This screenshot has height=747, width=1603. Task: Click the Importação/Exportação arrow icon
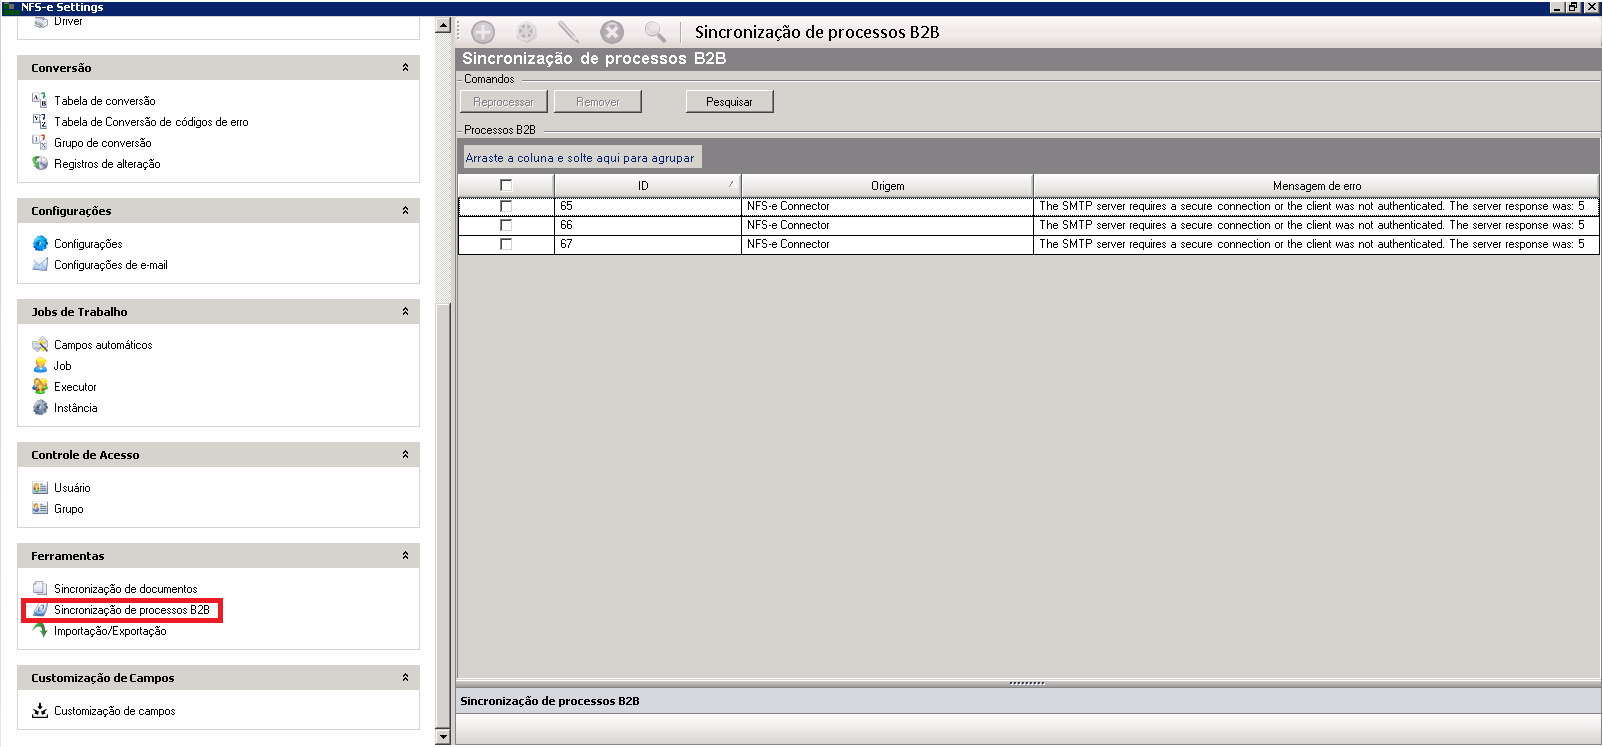click(x=40, y=630)
